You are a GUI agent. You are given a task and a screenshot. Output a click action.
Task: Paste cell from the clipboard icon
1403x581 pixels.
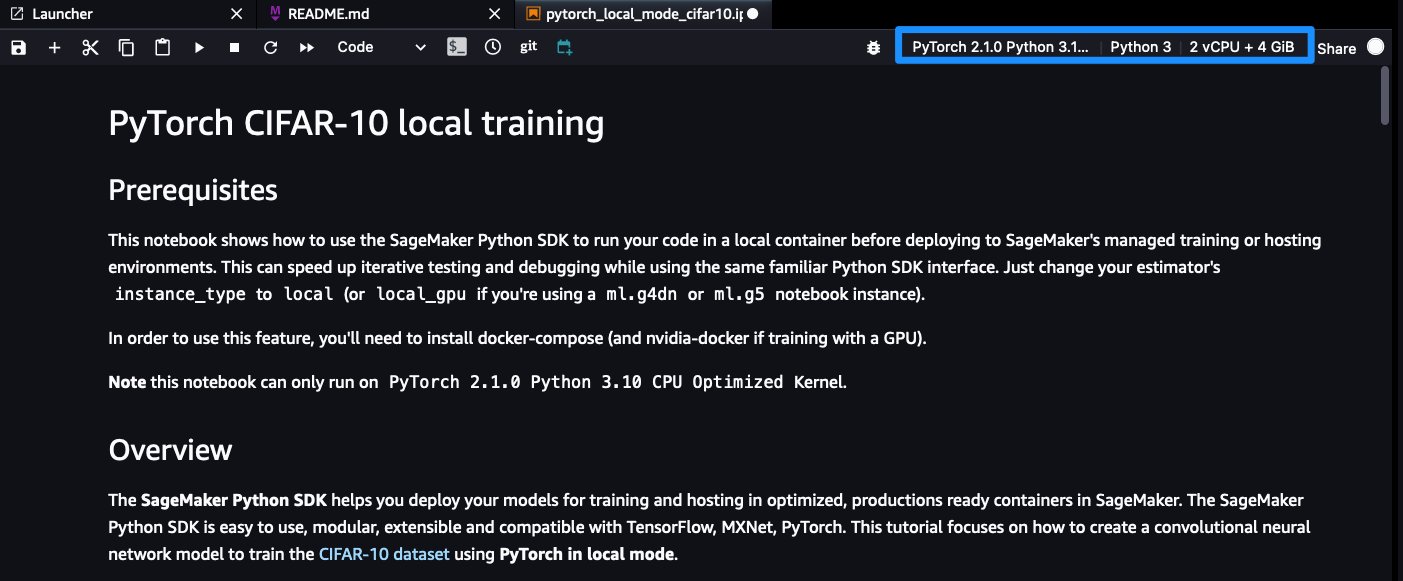(162, 47)
